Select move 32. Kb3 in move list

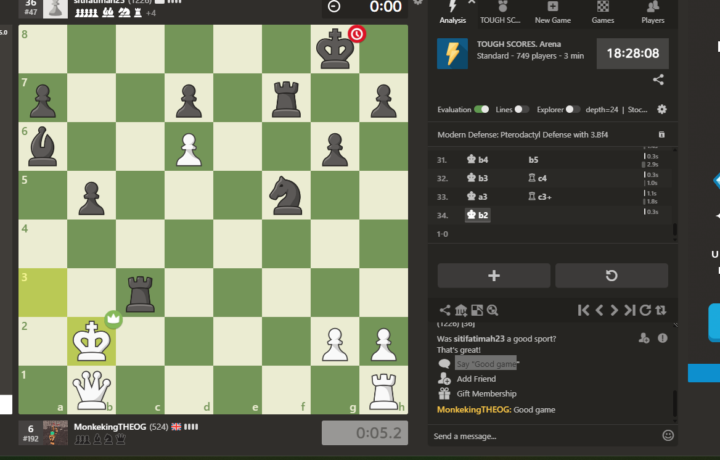477,178
